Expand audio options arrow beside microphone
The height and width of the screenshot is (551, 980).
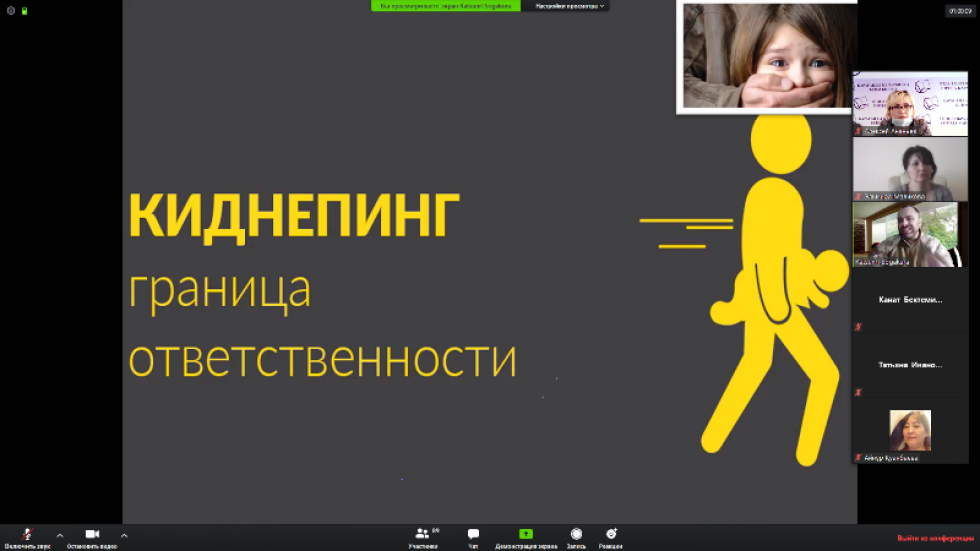point(60,535)
